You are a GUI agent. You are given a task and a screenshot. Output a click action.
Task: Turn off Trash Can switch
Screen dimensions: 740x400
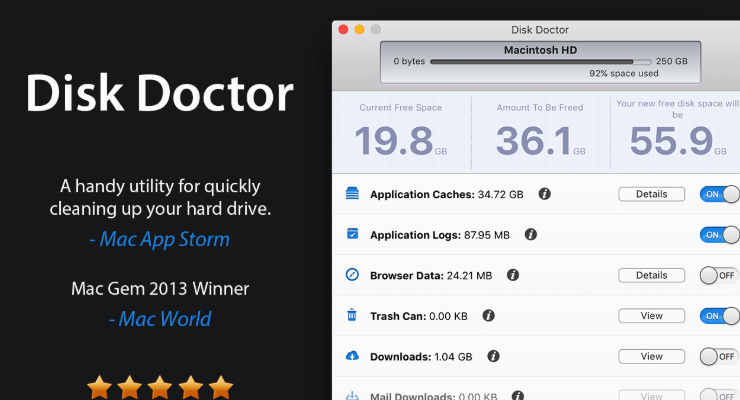pyautogui.click(x=720, y=316)
